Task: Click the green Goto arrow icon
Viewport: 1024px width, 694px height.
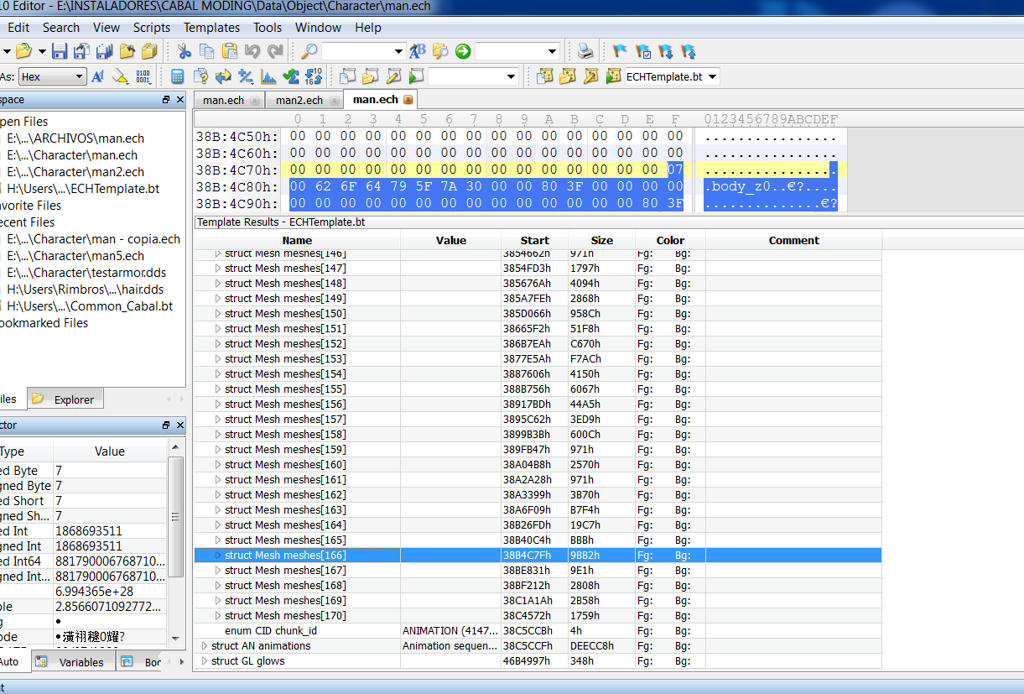Action: (x=462, y=51)
